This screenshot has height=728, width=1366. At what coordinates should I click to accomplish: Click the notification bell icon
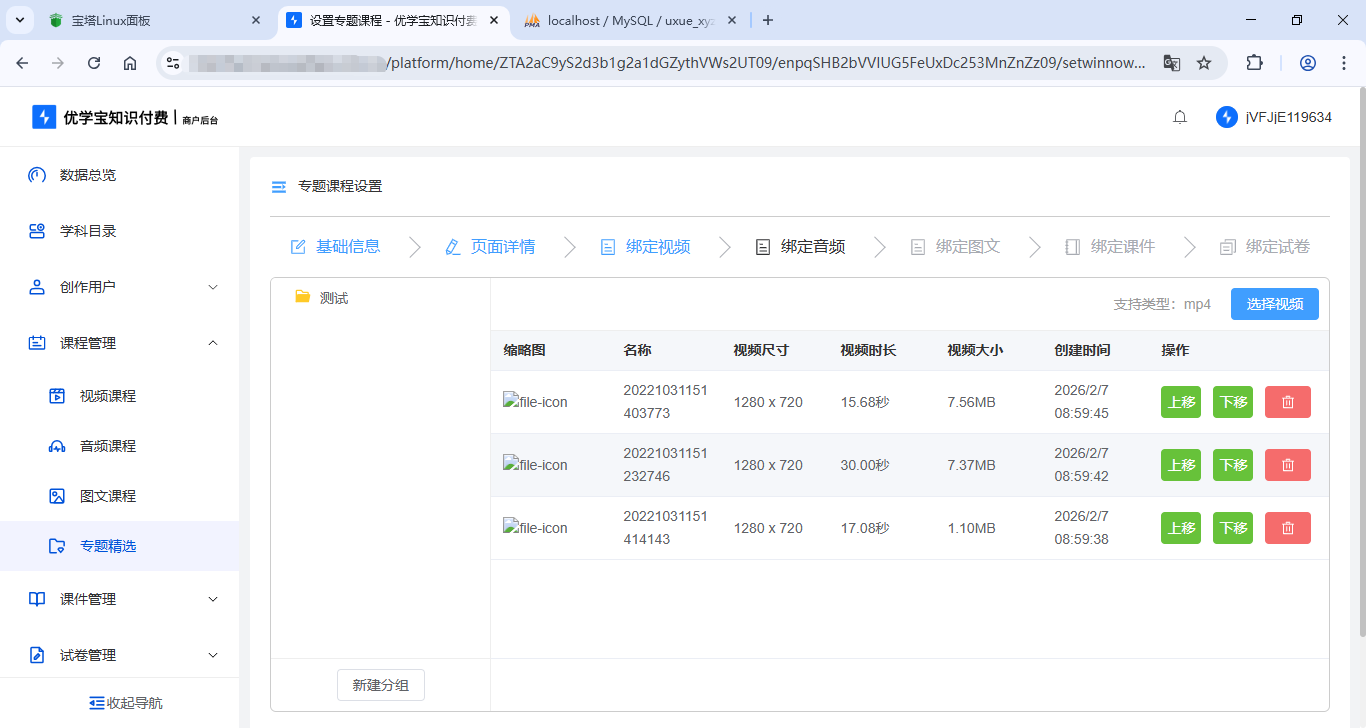coord(1180,117)
